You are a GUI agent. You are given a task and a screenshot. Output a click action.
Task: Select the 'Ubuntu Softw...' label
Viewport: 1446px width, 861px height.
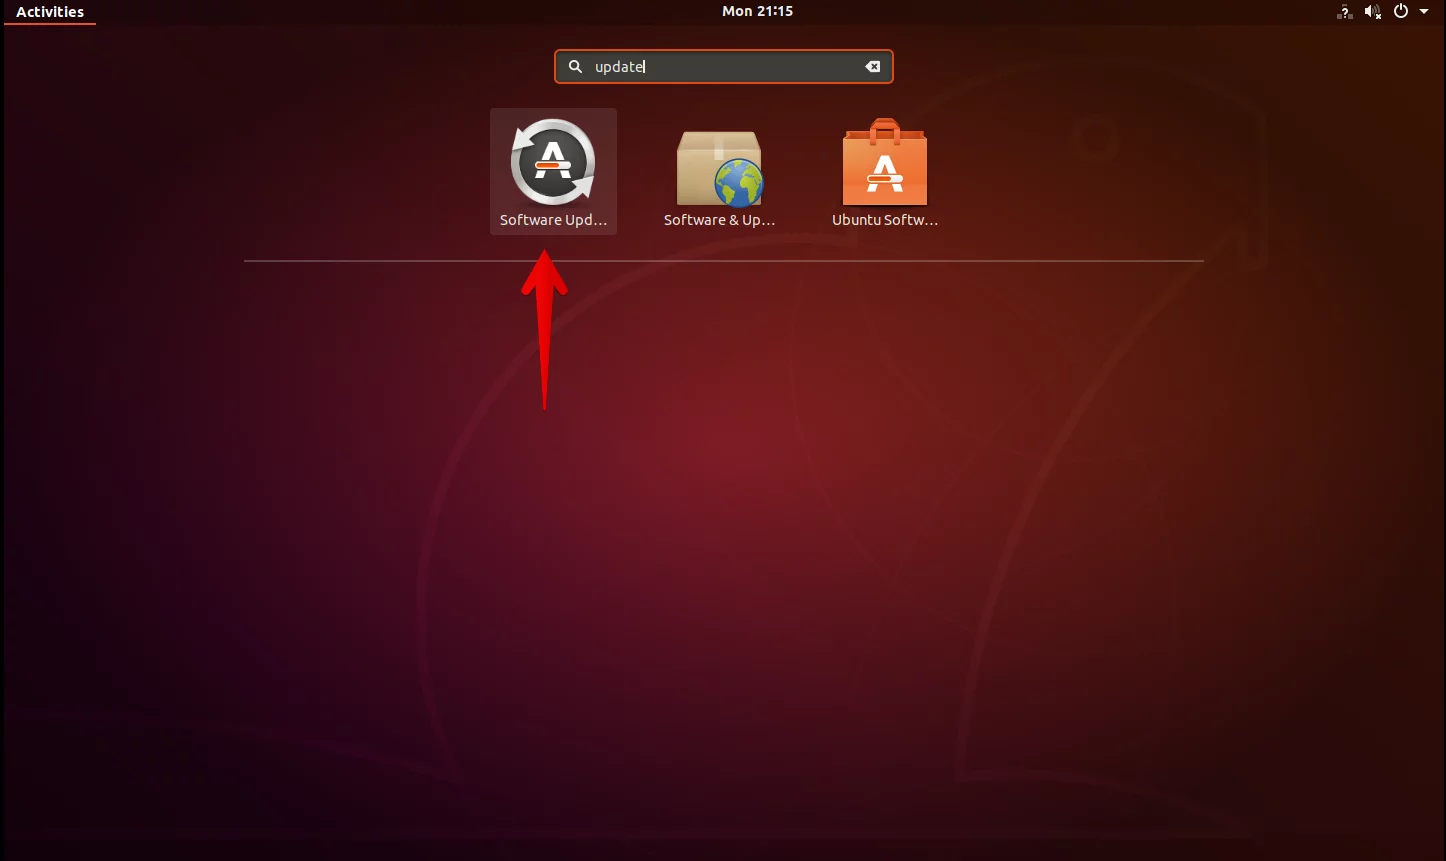[x=885, y=220]
